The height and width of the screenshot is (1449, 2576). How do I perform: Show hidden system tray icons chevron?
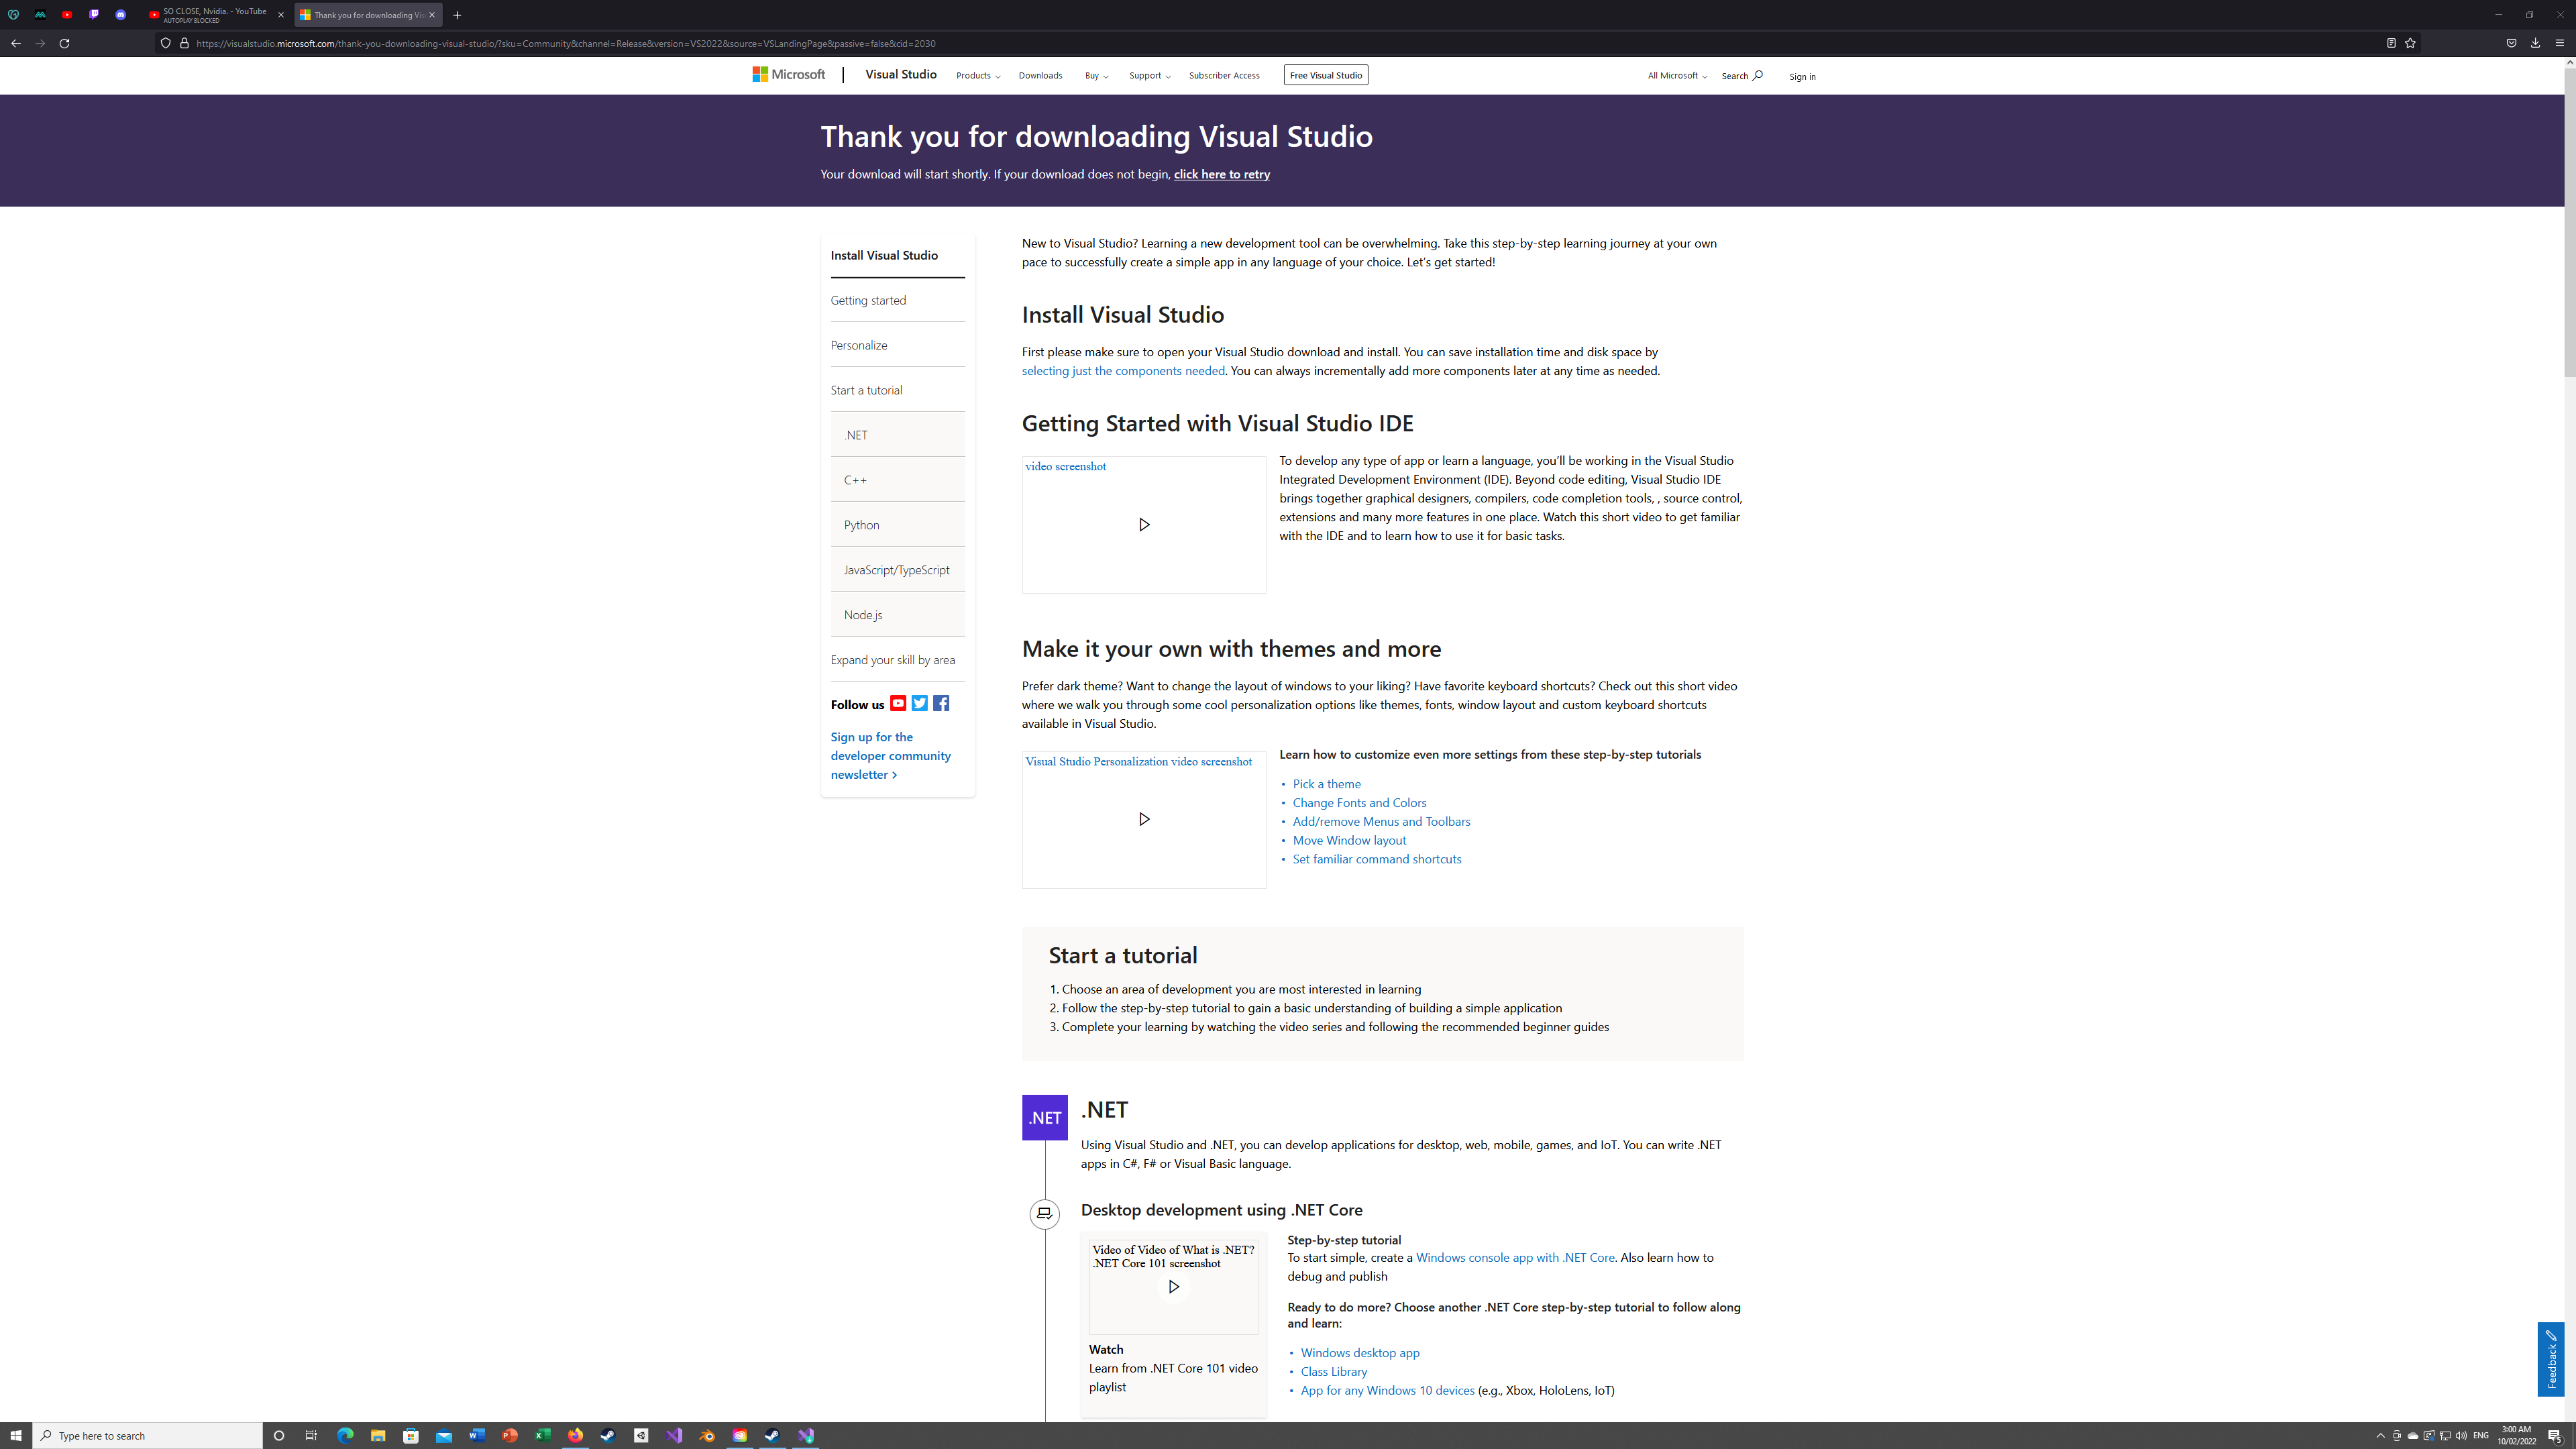pos(2380,1436)
